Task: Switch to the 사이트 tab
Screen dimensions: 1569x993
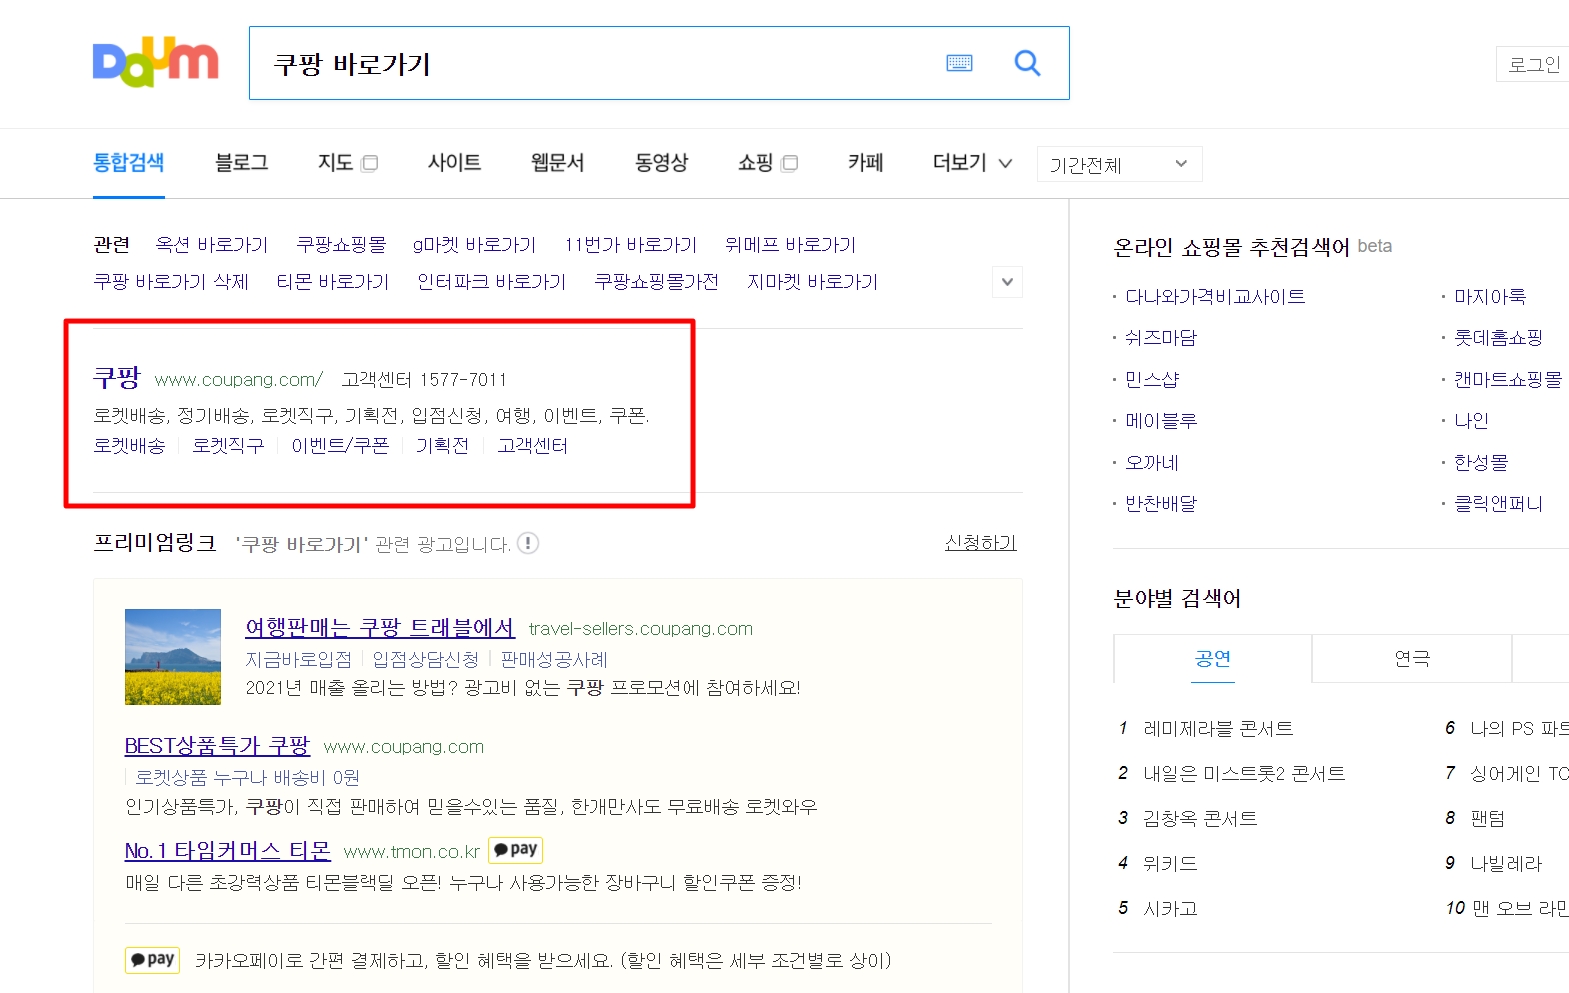Action: coord(454,162)
